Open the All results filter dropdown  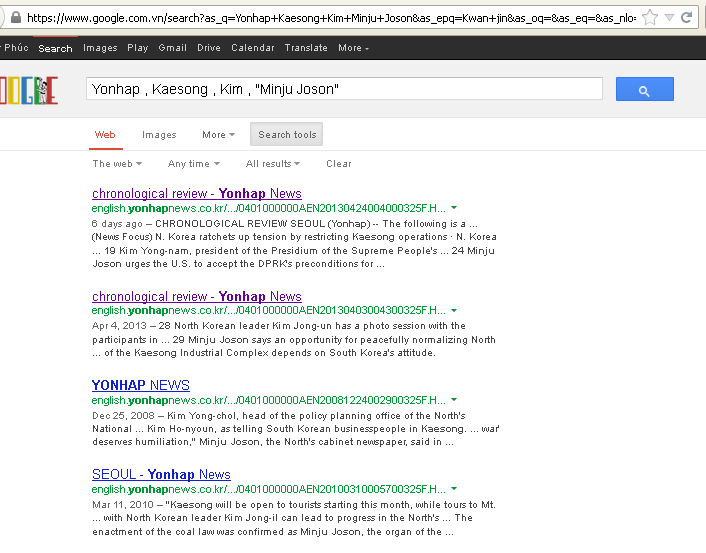(x=272, y=163)
